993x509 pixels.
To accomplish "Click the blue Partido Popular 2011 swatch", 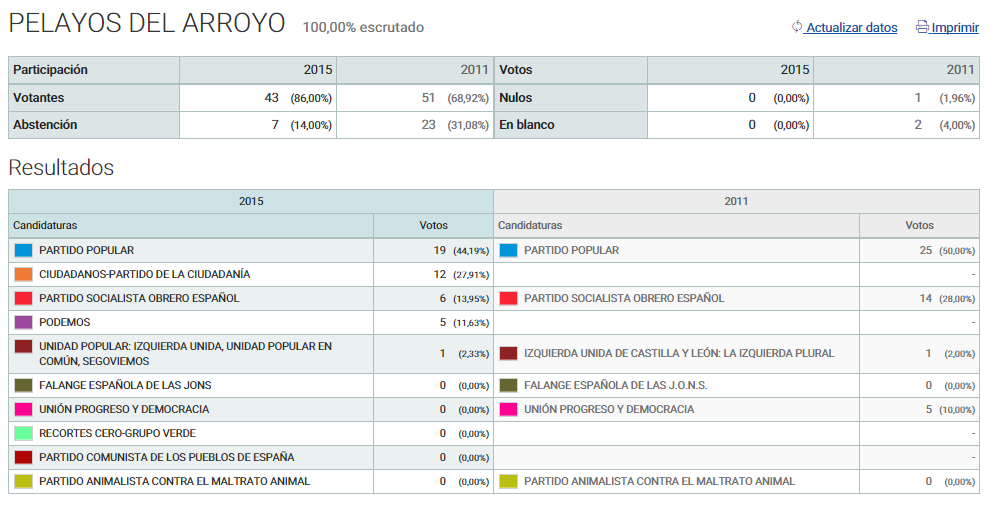I will 509,250.
